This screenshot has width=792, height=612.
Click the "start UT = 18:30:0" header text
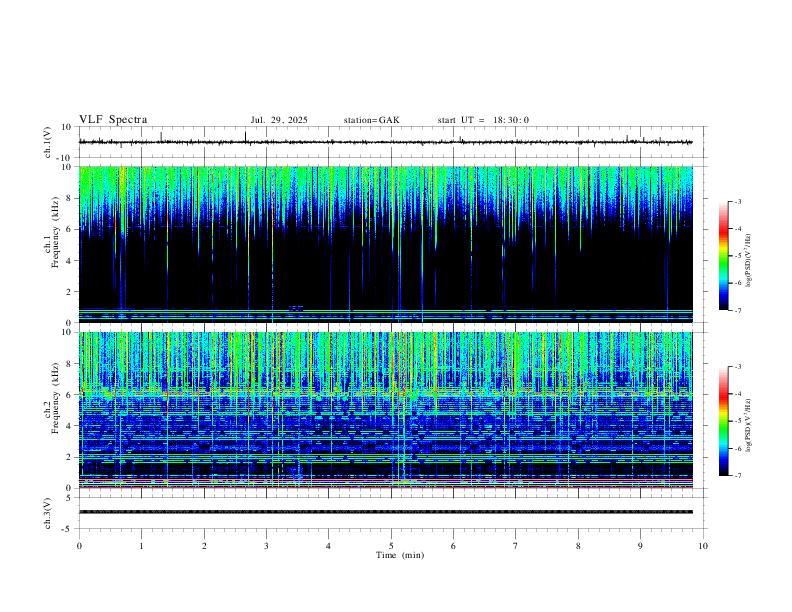[x=483, y=120]
